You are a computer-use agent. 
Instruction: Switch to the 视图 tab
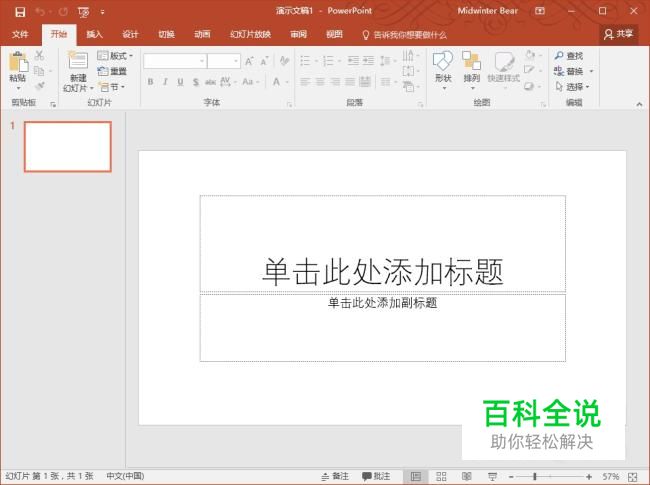coord(334,34)
